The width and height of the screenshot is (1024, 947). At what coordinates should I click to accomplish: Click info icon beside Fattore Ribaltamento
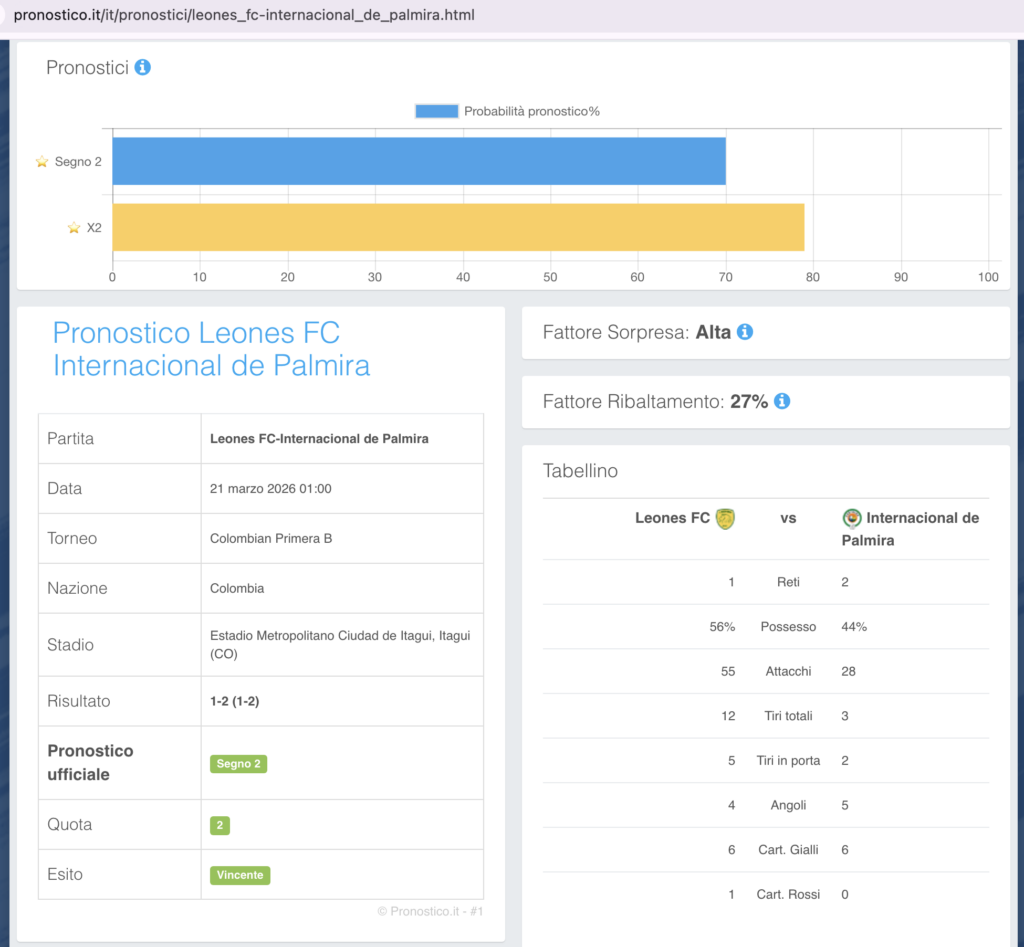coord(782,401)
